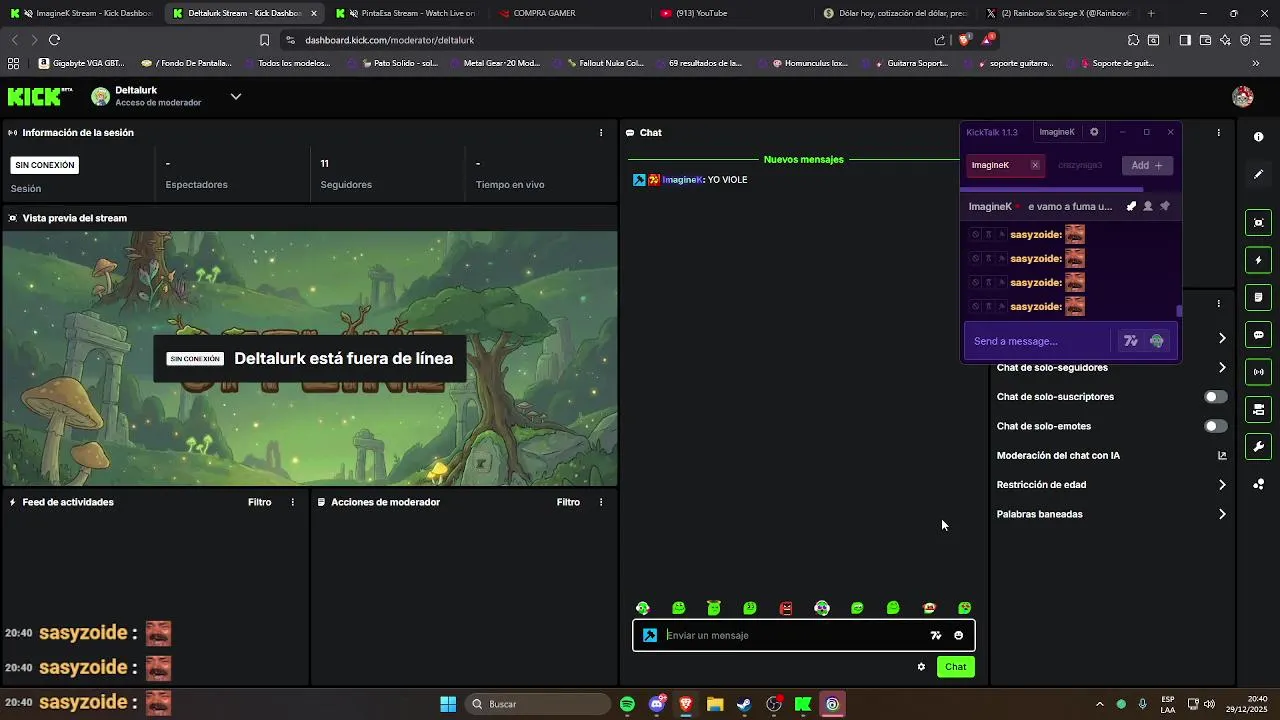
Task: Toggle the lightning activity feed sidebar icon
Action: click(1258, 260)
